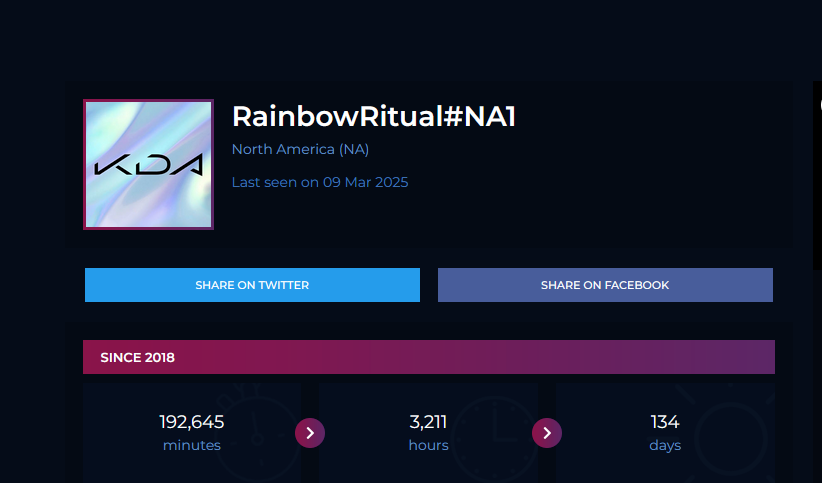Screen dimensions: 822x483
Task: Select the hours label under 3,211
Action: 428,445
